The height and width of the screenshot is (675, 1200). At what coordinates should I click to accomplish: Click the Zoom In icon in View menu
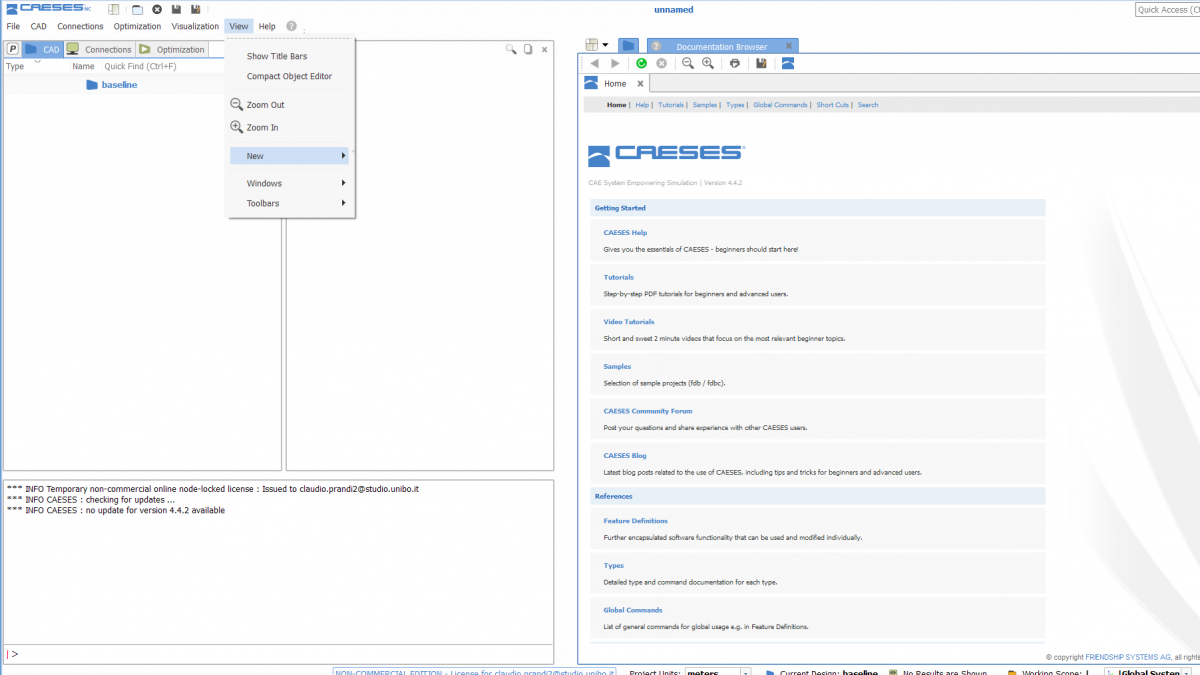pos(237,127)
